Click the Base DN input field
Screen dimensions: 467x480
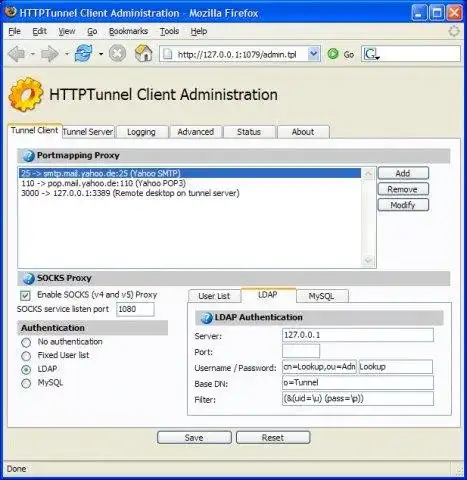[x=358, y=383]
